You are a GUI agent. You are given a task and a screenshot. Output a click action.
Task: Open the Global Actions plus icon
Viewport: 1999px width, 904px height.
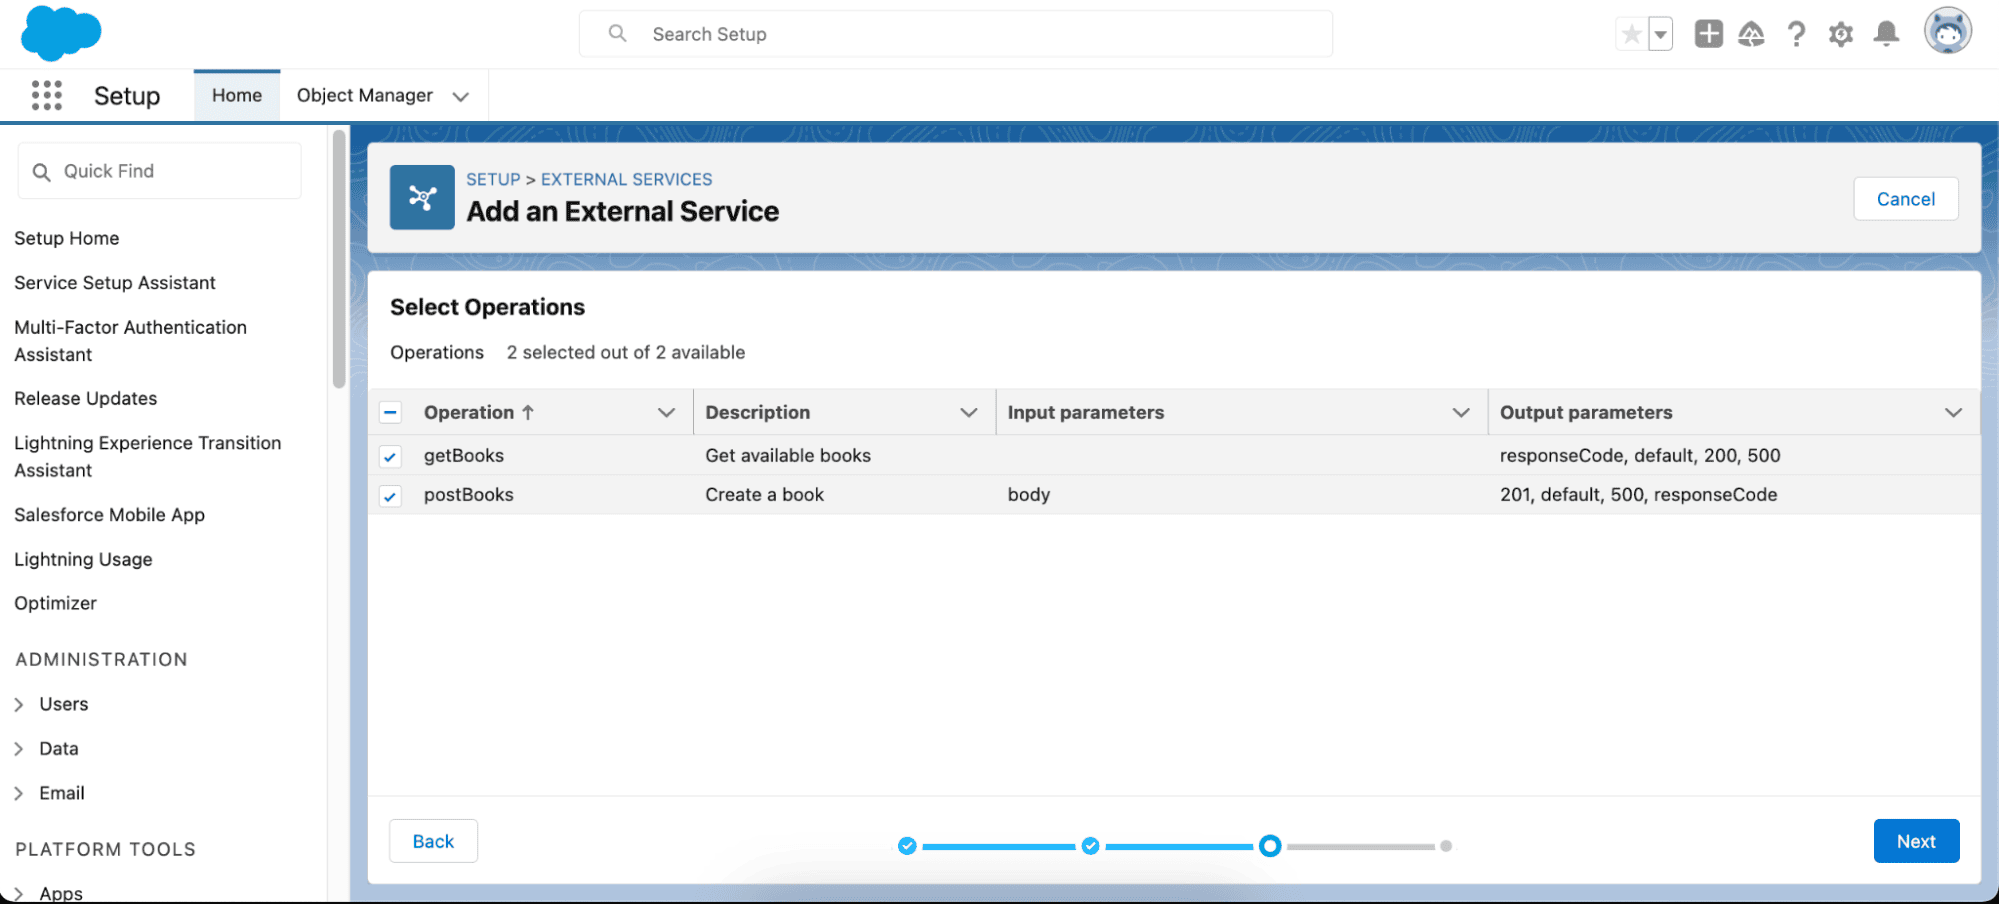[x=1708, y=34]
